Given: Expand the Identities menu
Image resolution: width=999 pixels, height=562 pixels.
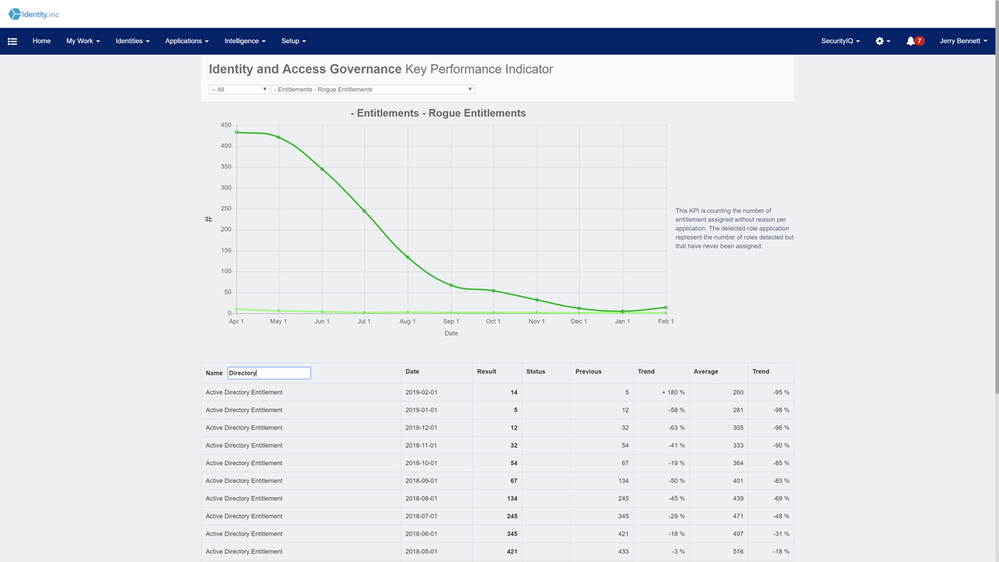Looking at the screenshot, I should point(132,42).
